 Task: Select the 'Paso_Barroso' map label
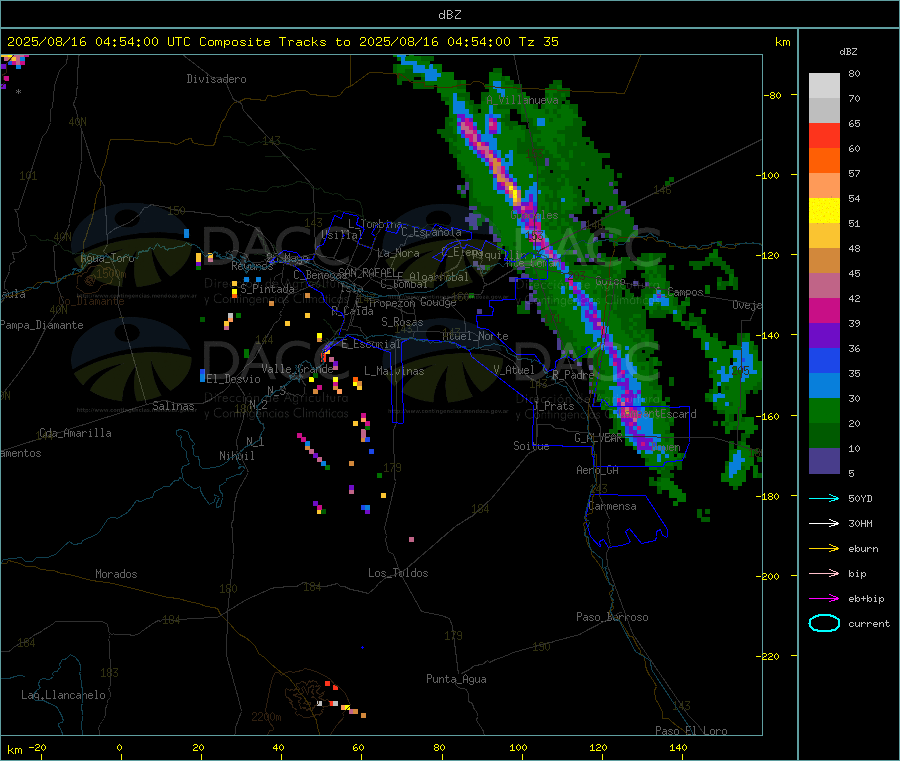pos(612,617)
